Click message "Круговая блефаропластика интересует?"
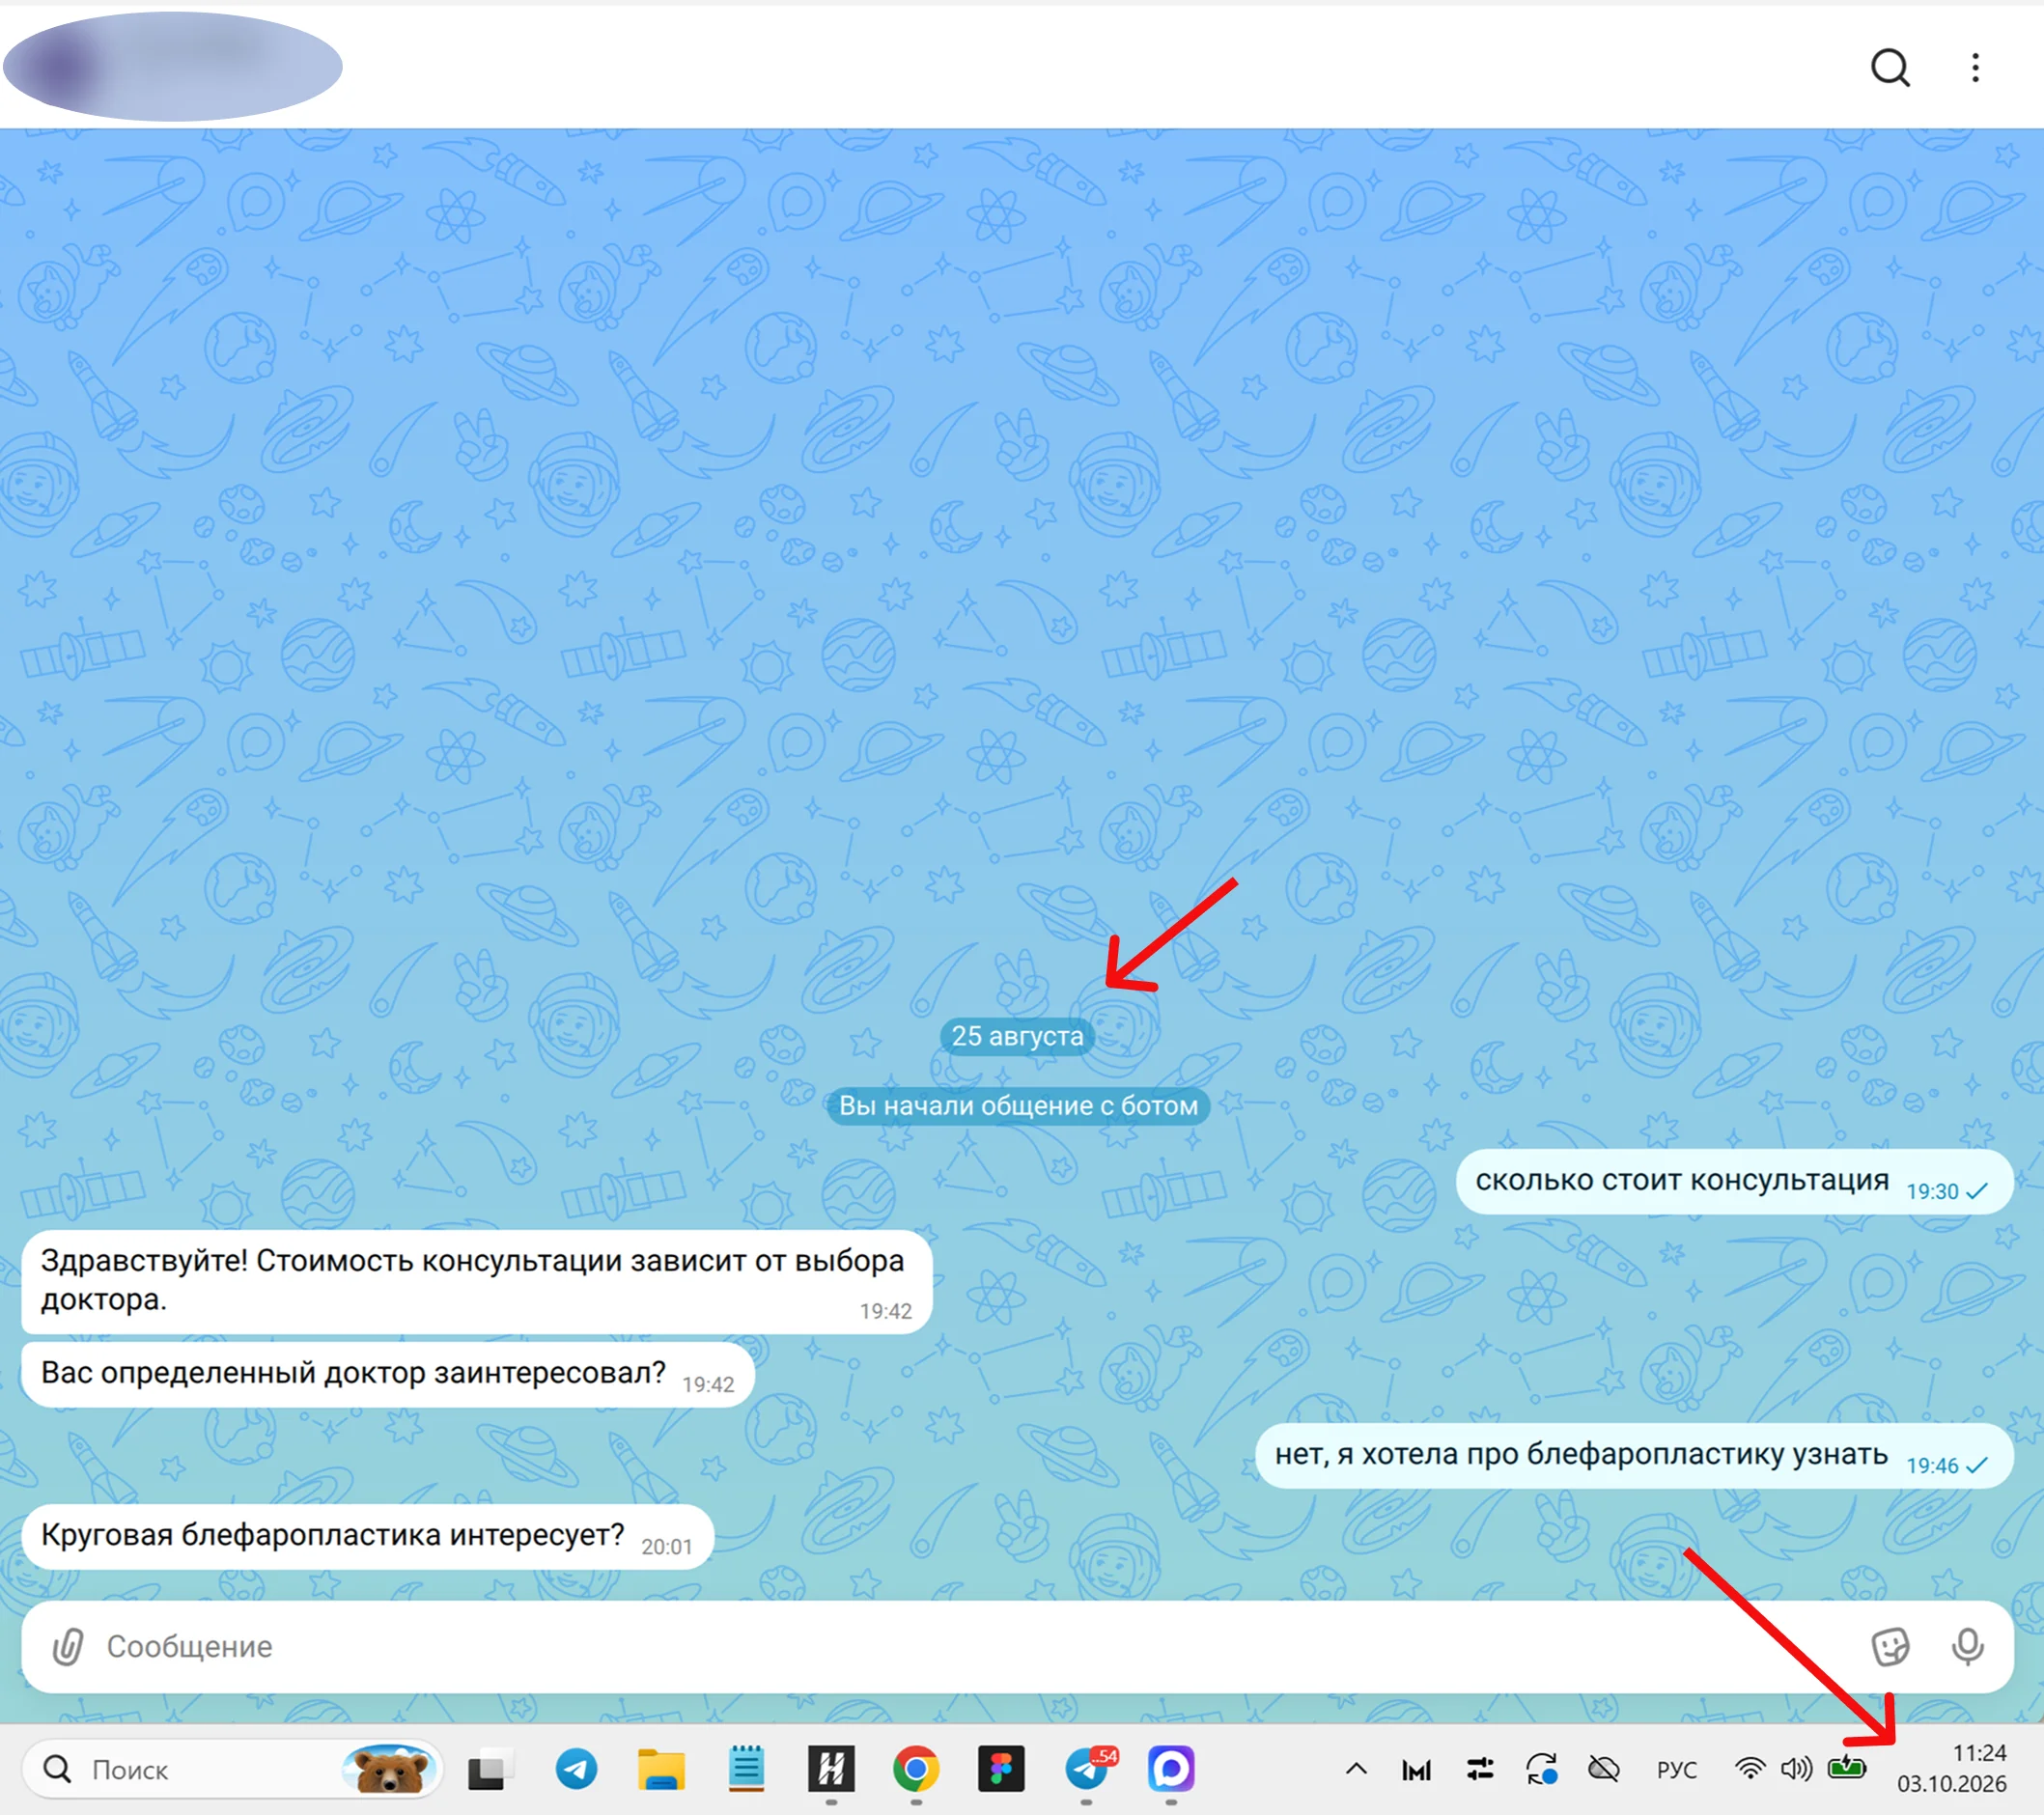 coord(367,1536)
